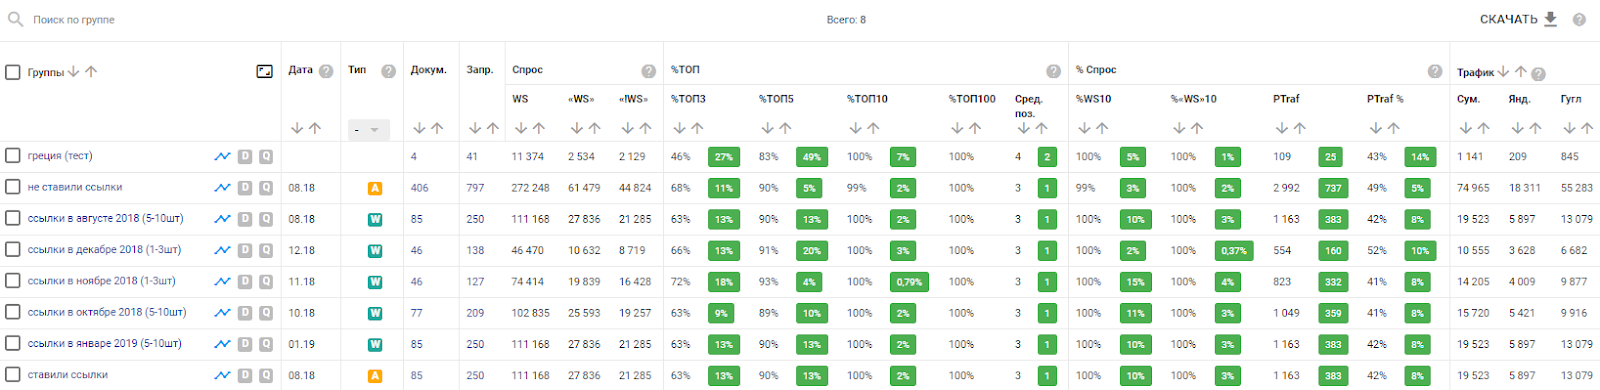Tick checkbox for греция (тест) group
The width and height of the screenshot is (1600, 390).
(13, 155)
